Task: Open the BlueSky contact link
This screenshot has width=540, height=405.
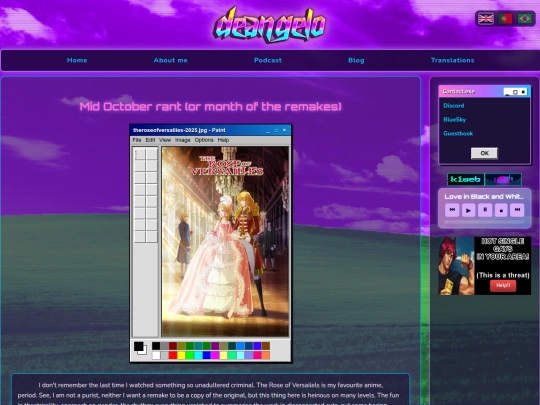Action: 455,120
